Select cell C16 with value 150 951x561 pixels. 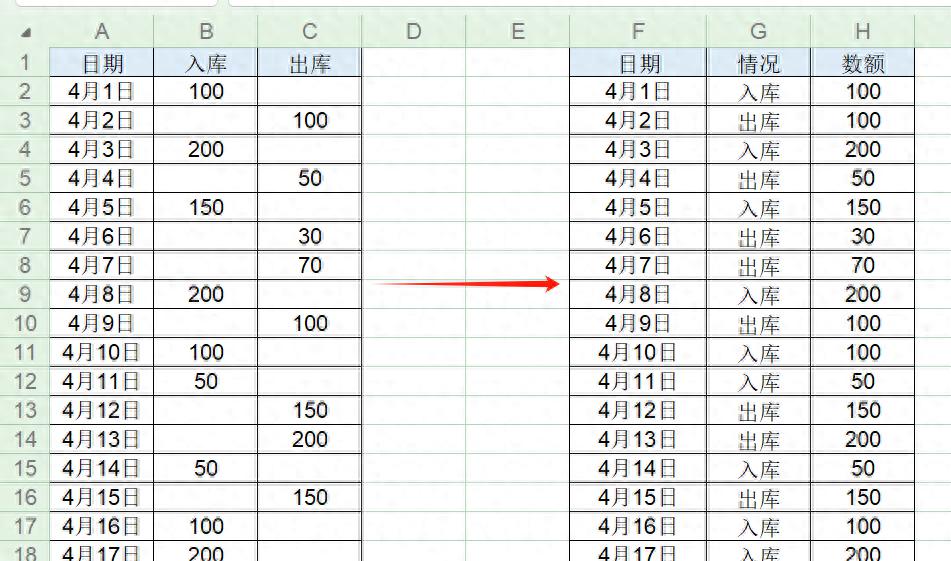309,497
